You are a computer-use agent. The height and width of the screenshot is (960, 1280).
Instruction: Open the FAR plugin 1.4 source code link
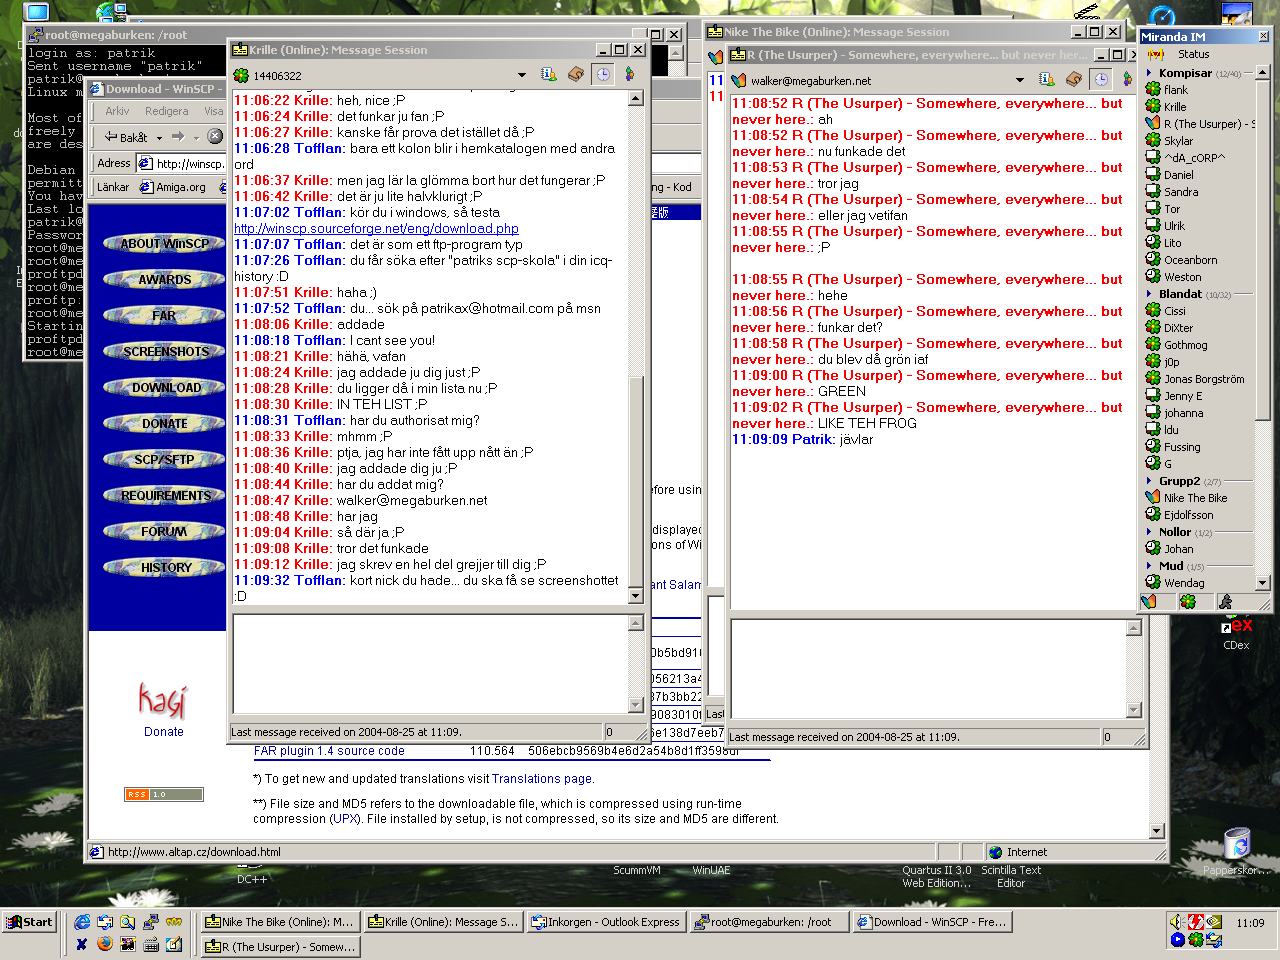[329, 751]
